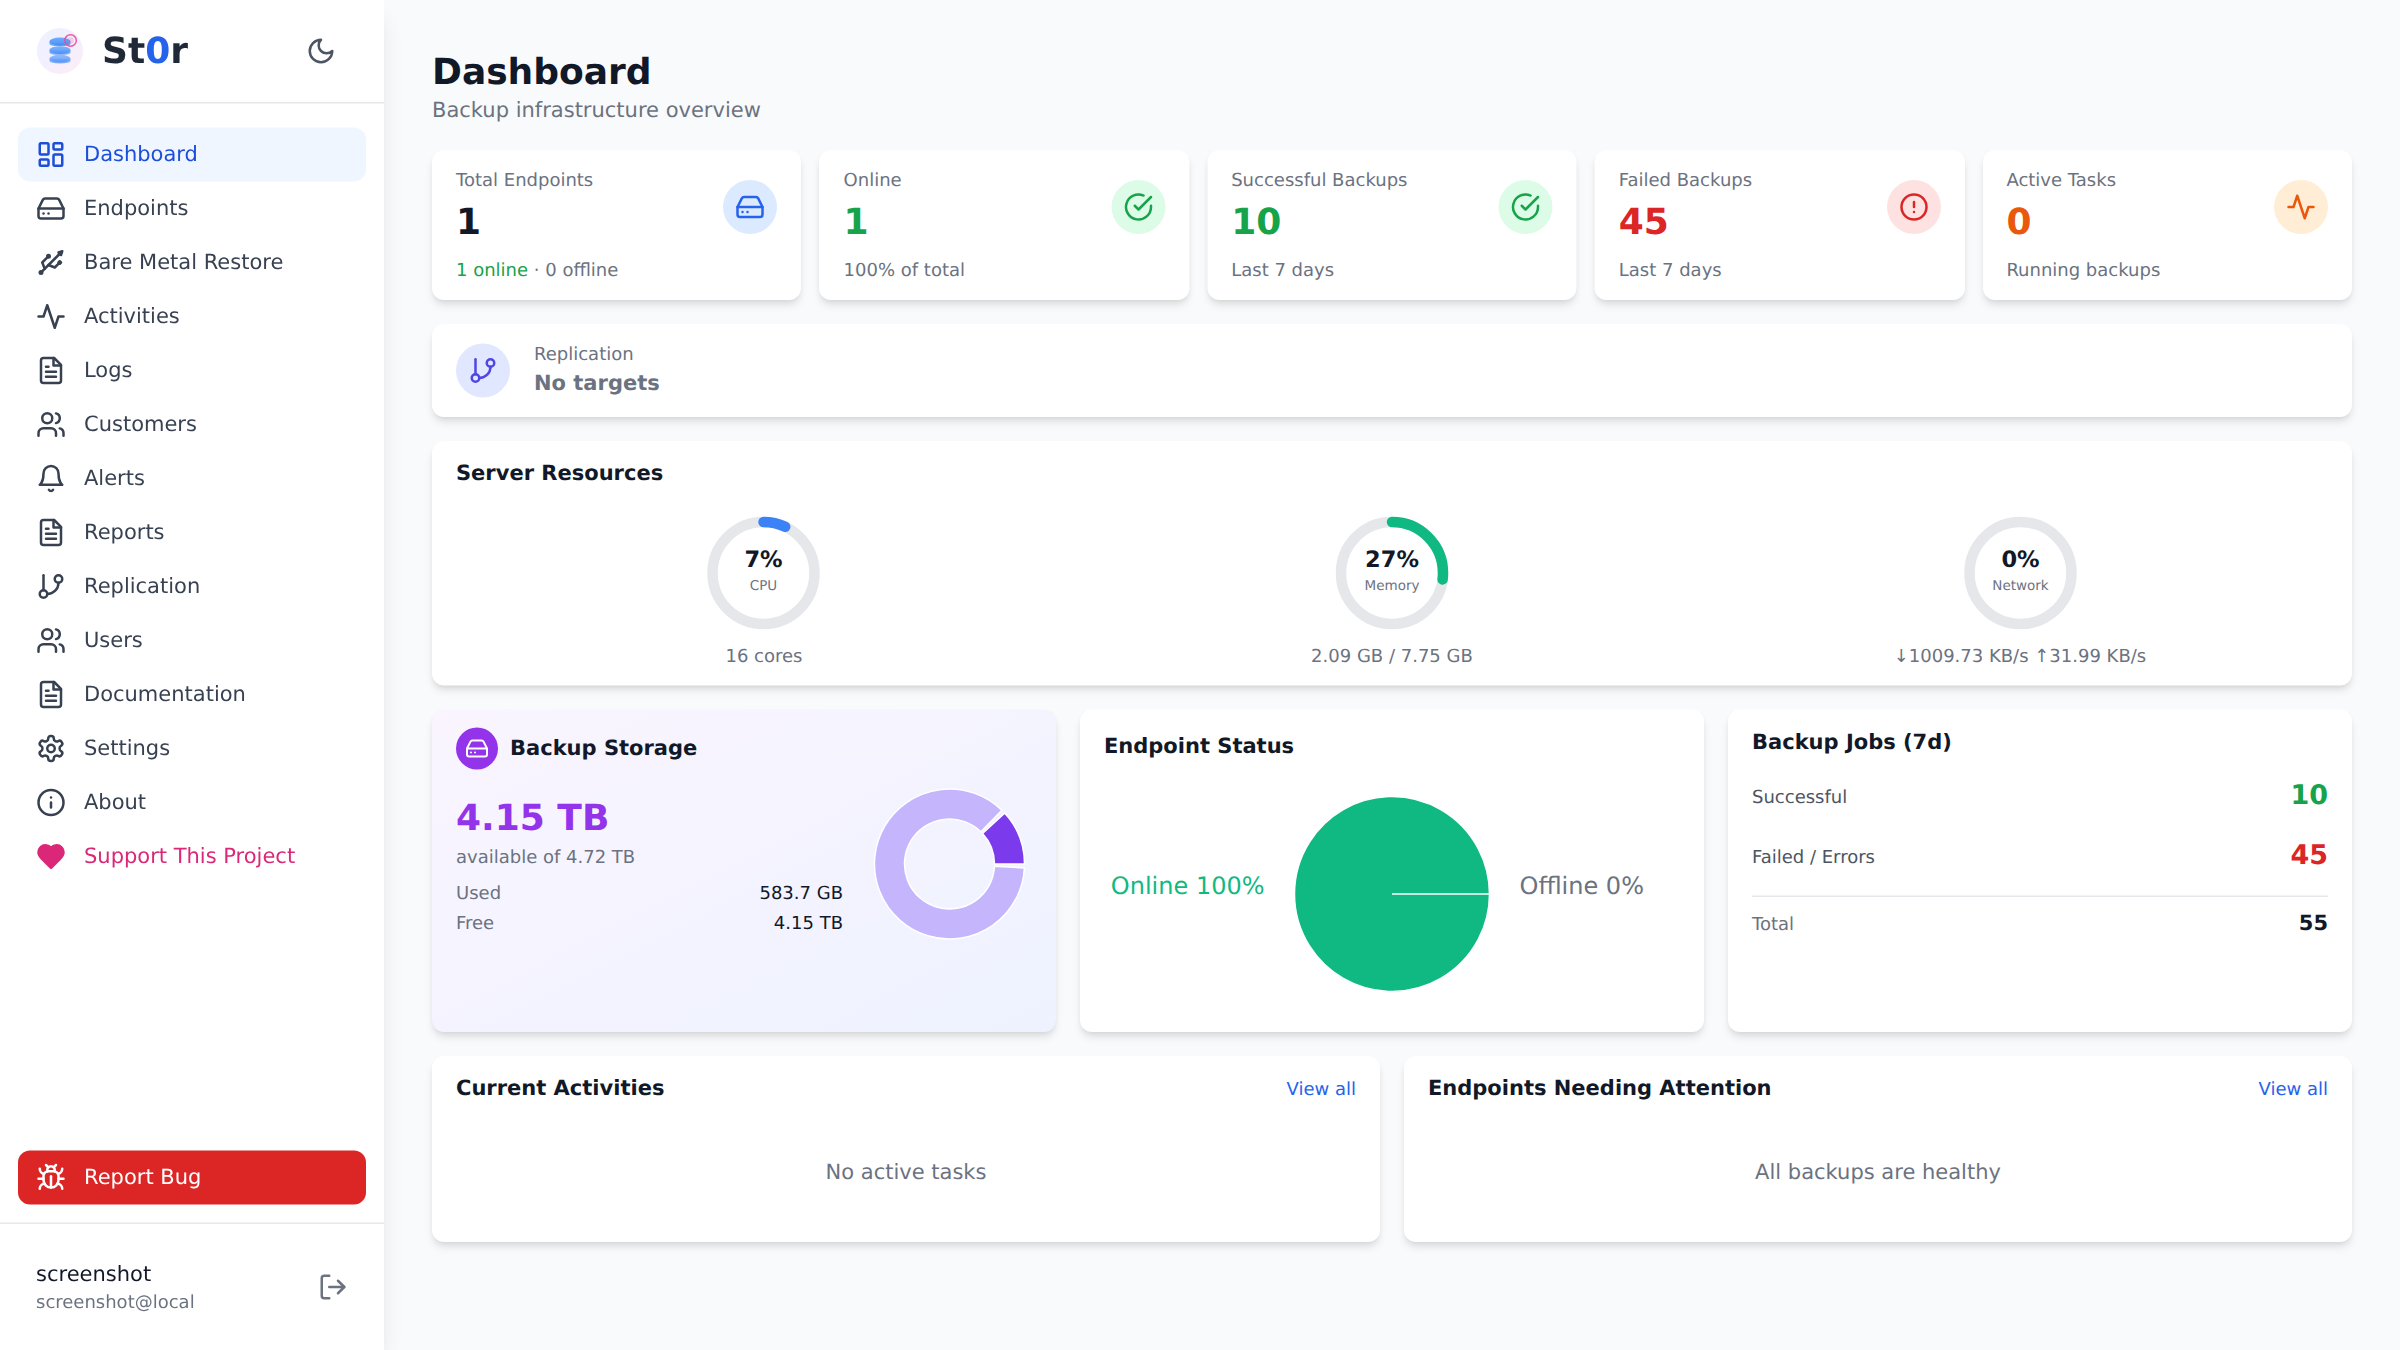Toggle dark mode with the moon icon
Image resolution: width=2400 pixels, height=1350 pixels.
pyautogui.click(x=320, y=50)
